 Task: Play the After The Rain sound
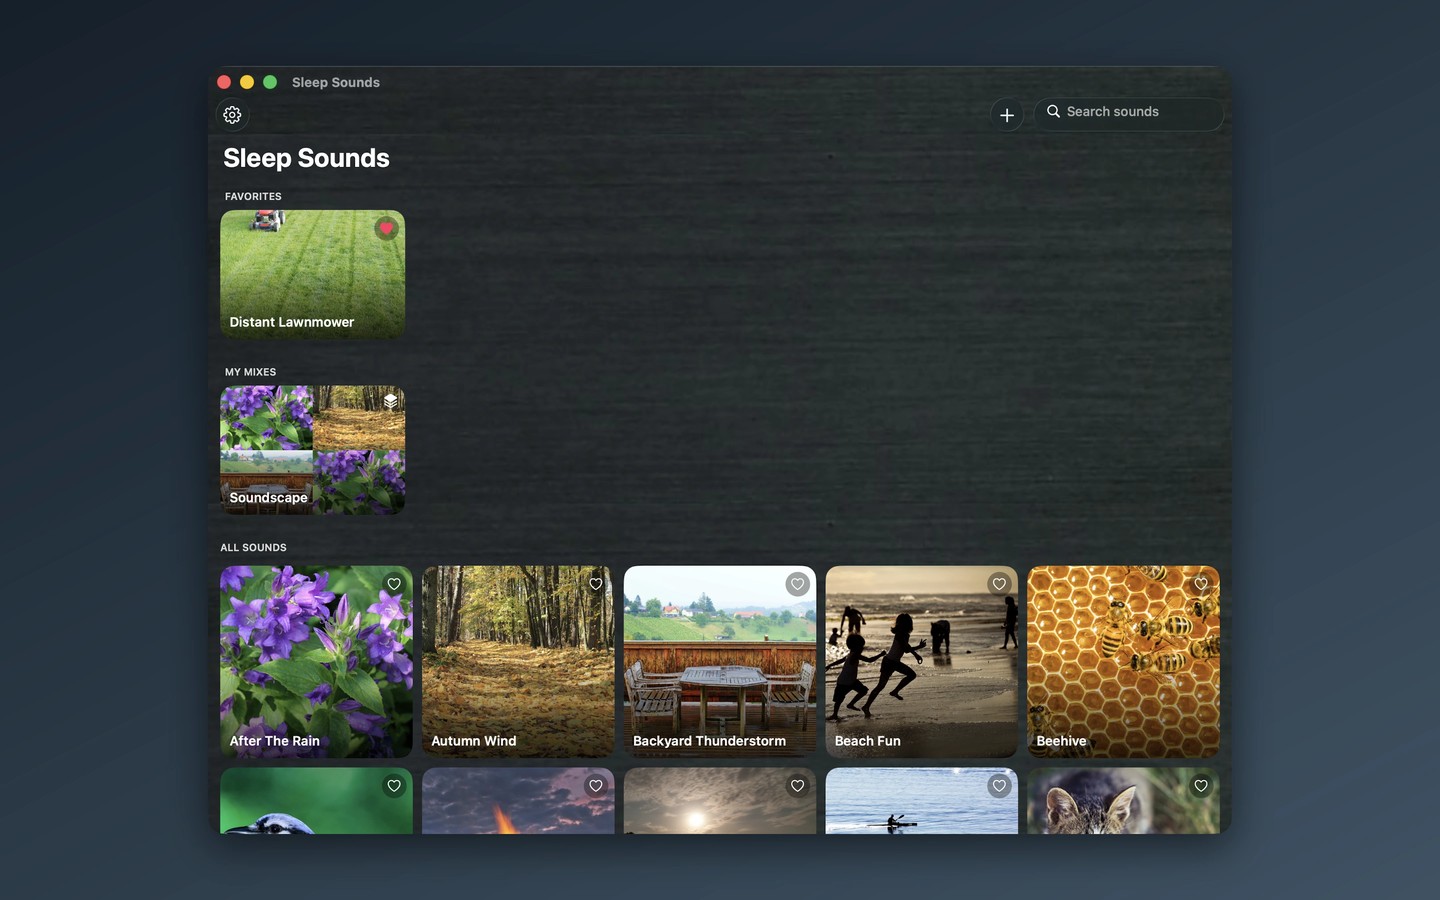[316, 662]
